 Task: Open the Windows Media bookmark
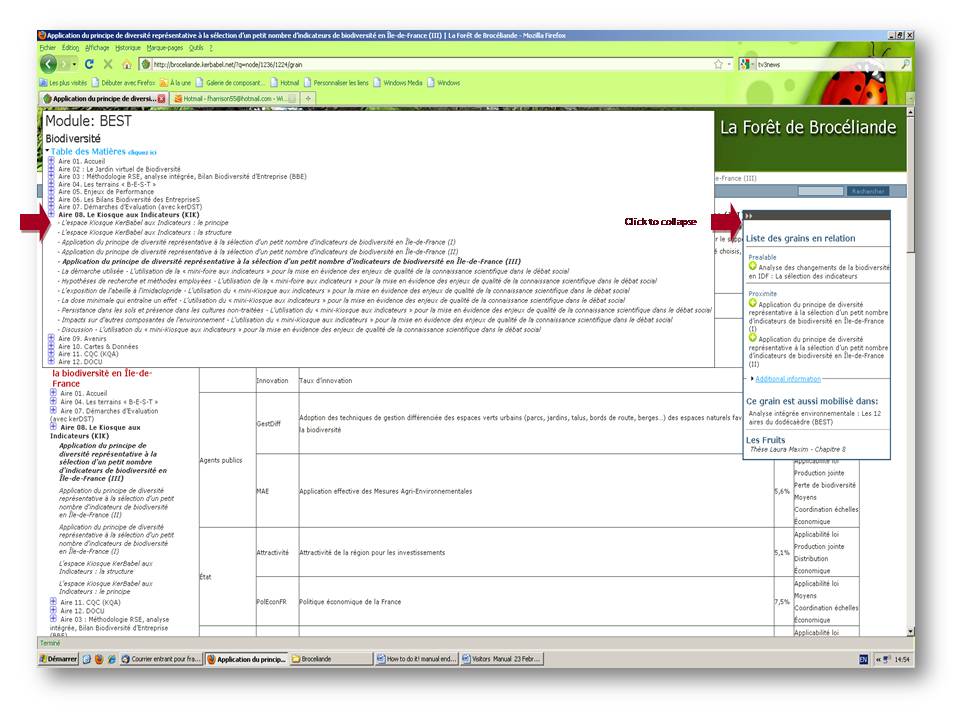398,83
